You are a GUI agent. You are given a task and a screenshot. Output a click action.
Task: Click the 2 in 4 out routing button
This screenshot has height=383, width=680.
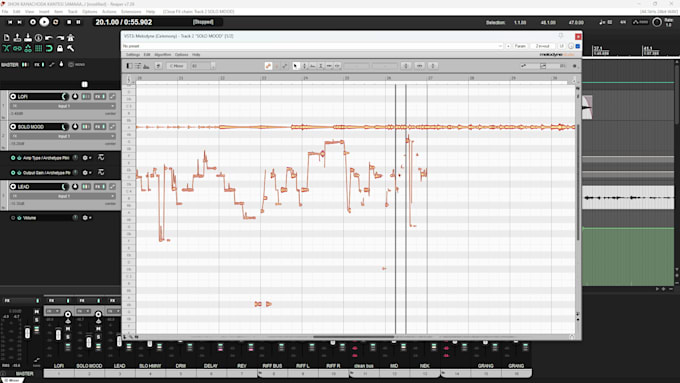542,46
